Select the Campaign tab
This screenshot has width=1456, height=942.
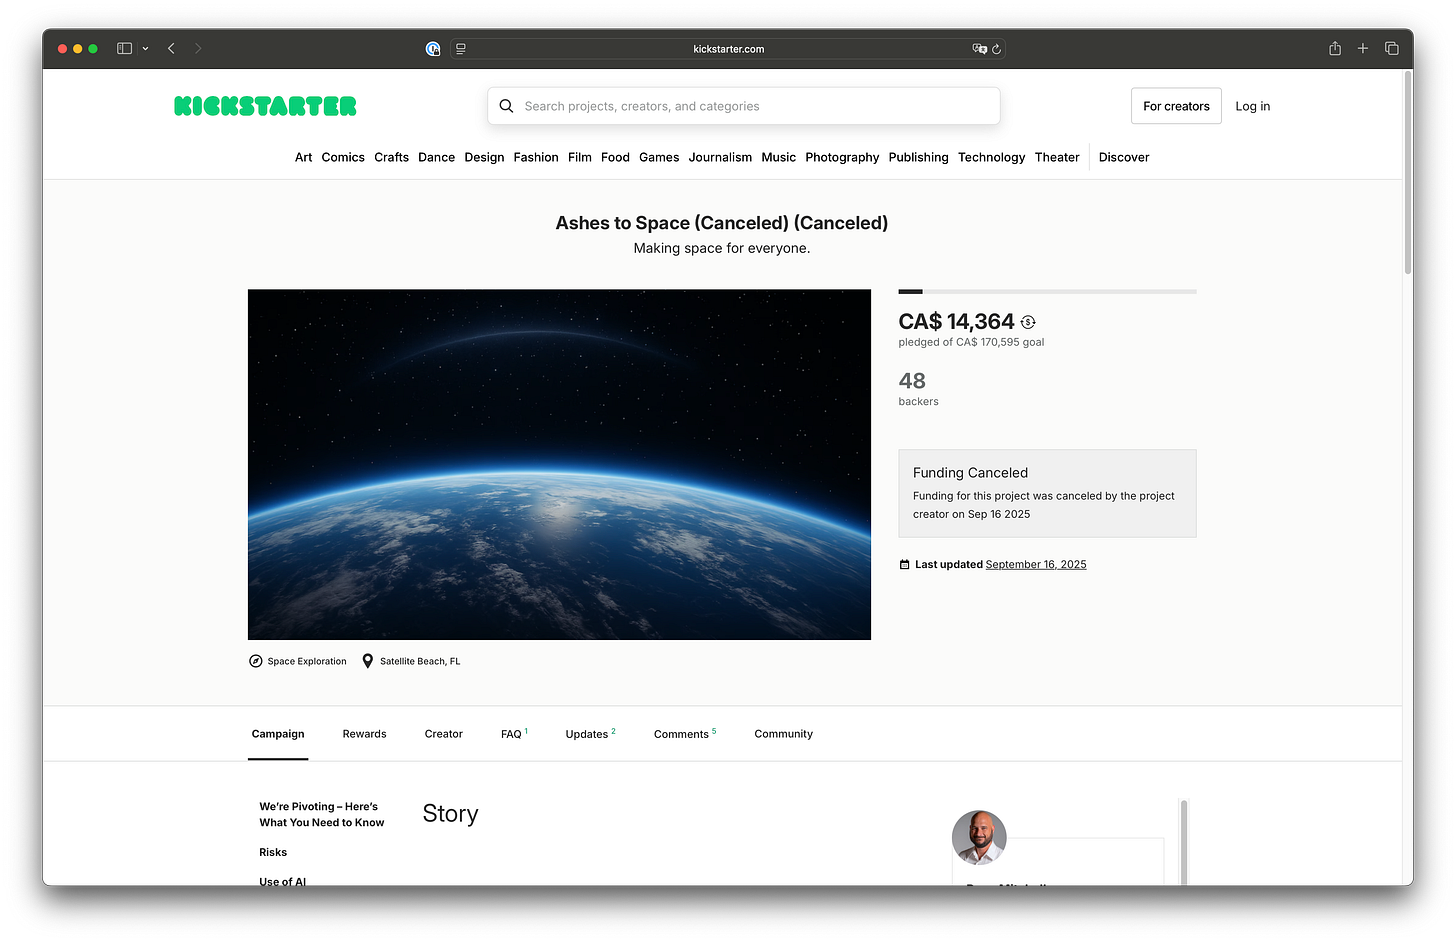[x=278, y=734]
